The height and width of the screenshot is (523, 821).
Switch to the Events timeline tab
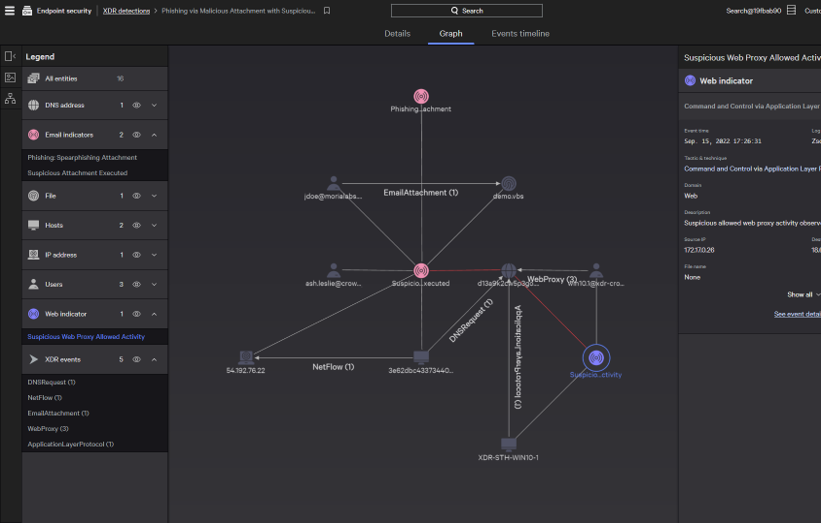[x=520, y=34]
